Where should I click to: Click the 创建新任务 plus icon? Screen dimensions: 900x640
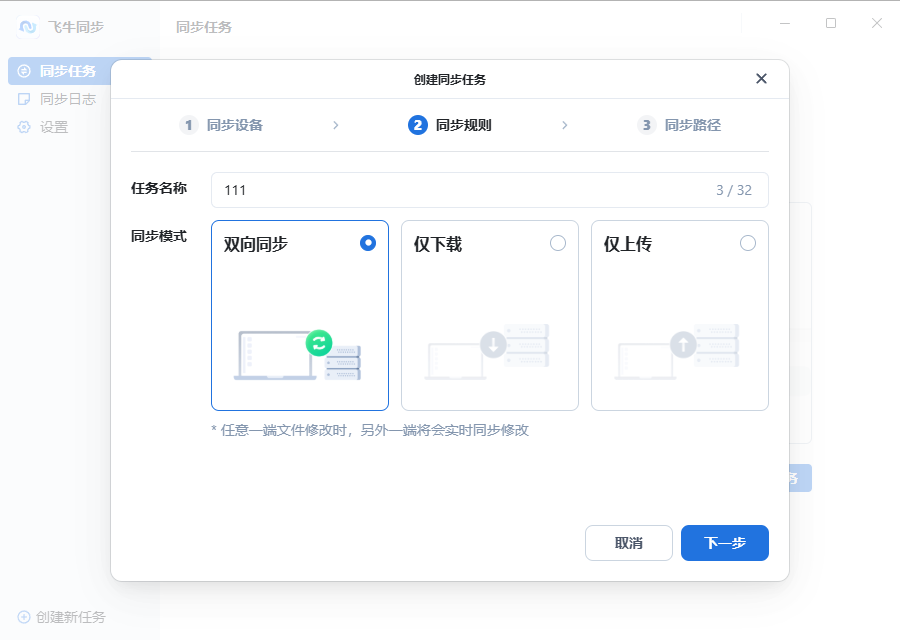24,617
